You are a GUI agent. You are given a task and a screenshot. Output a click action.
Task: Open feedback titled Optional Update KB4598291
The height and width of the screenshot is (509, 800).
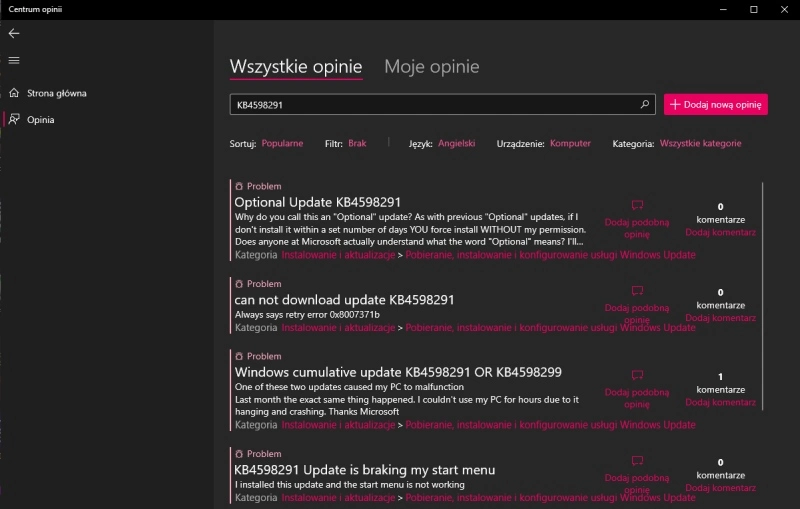(317, 202)
